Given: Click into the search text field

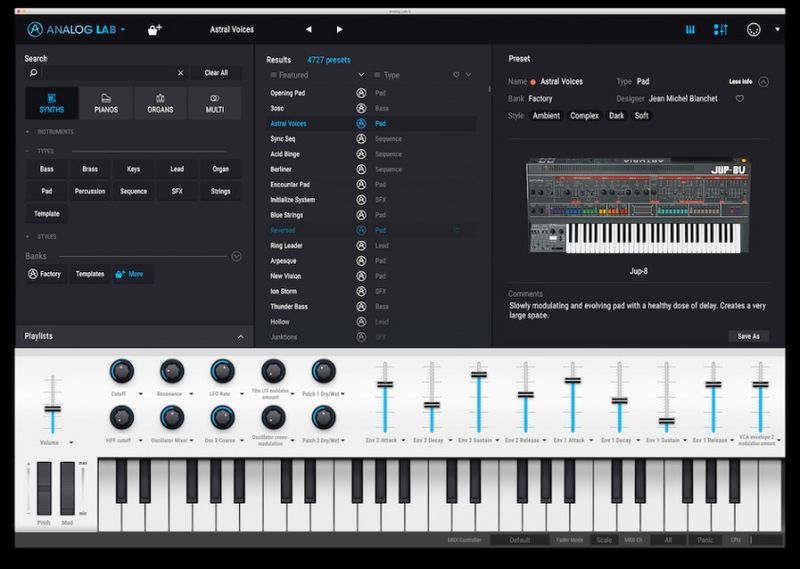Looking at the screenshot, I should point(108,73).
